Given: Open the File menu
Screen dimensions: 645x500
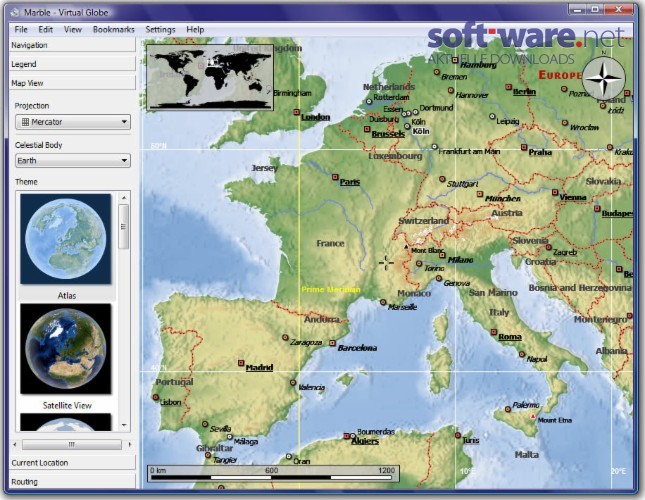Looking at the screenshot, I should point(21,30).
